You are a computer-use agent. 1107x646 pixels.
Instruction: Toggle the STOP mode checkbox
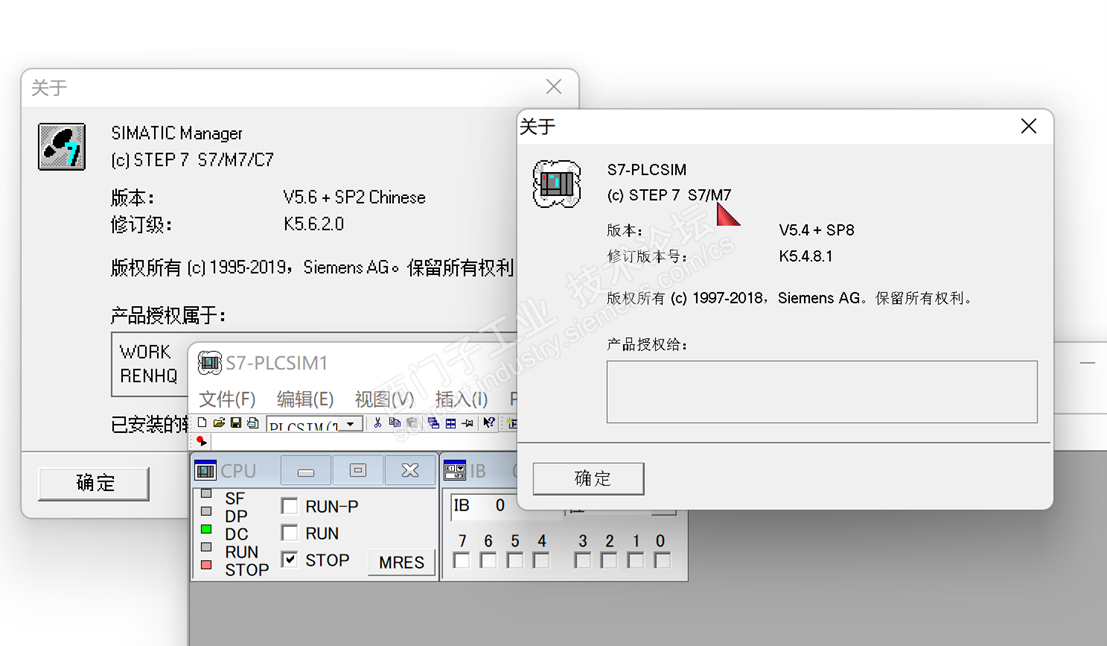[289, 559]
